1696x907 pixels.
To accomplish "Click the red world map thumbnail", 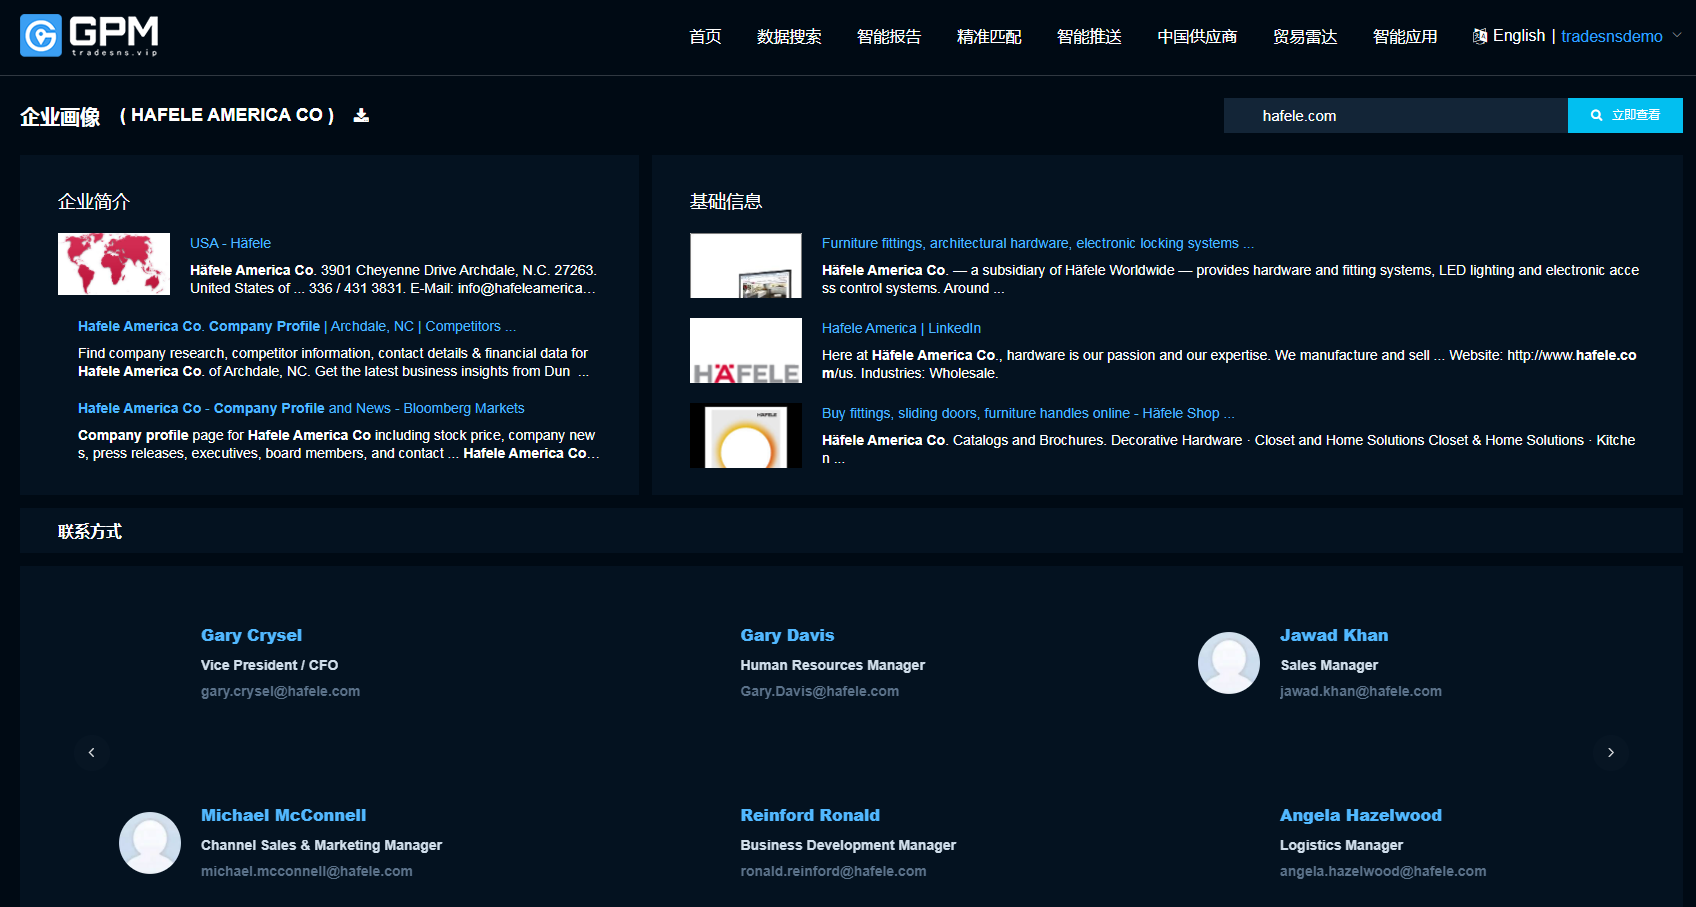I will 114,264.
